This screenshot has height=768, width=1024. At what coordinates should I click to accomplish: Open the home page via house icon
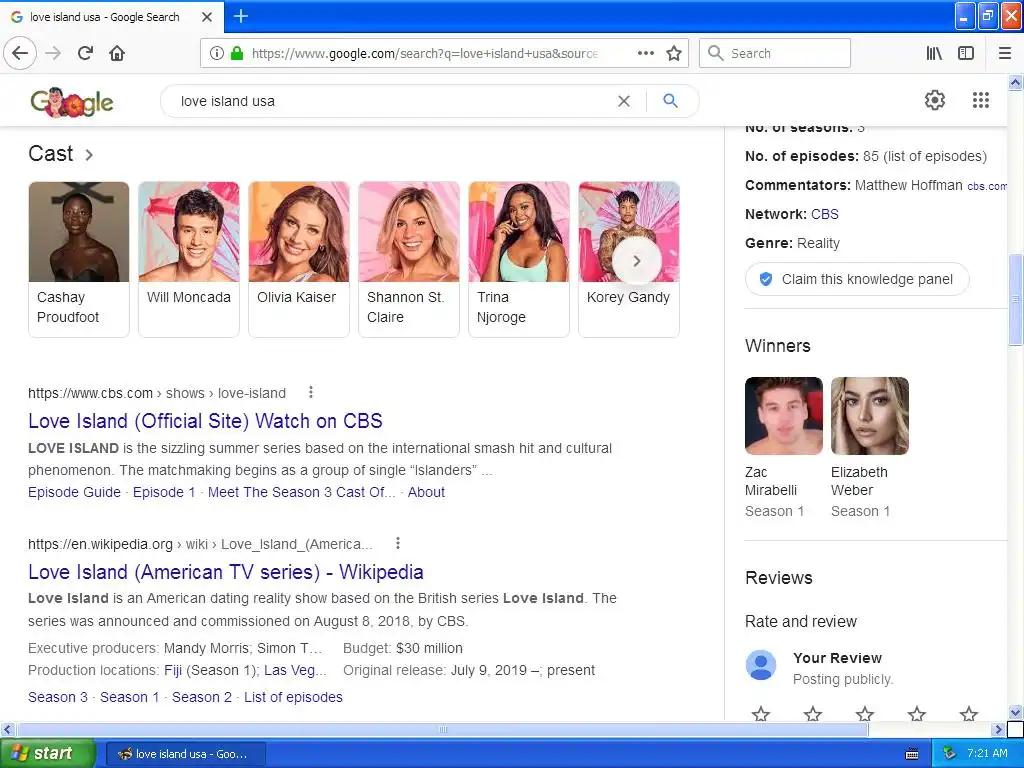tap(117, 53)
